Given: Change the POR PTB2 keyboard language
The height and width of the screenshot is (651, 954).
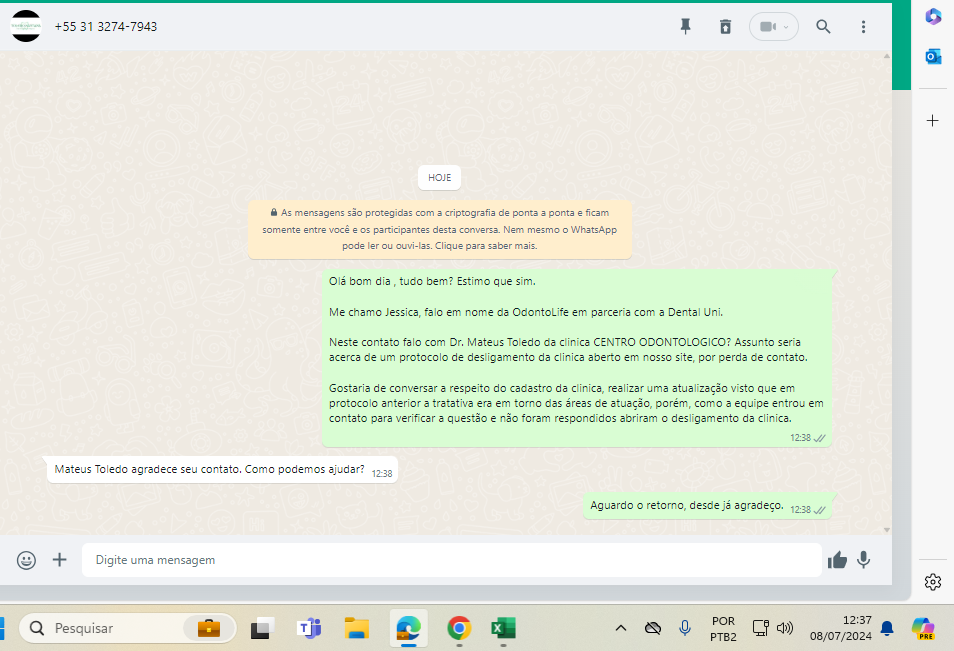Looking at the screenshot, I should pos(723,628).
